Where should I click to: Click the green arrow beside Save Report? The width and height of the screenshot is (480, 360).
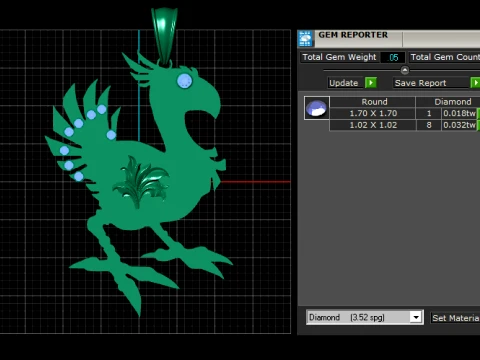tap(475, 83)
